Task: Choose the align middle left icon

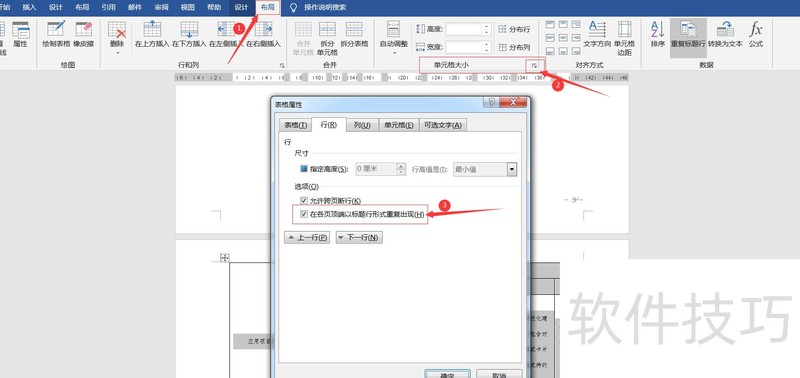Action: pyautogui.click(x=550, y=38)
